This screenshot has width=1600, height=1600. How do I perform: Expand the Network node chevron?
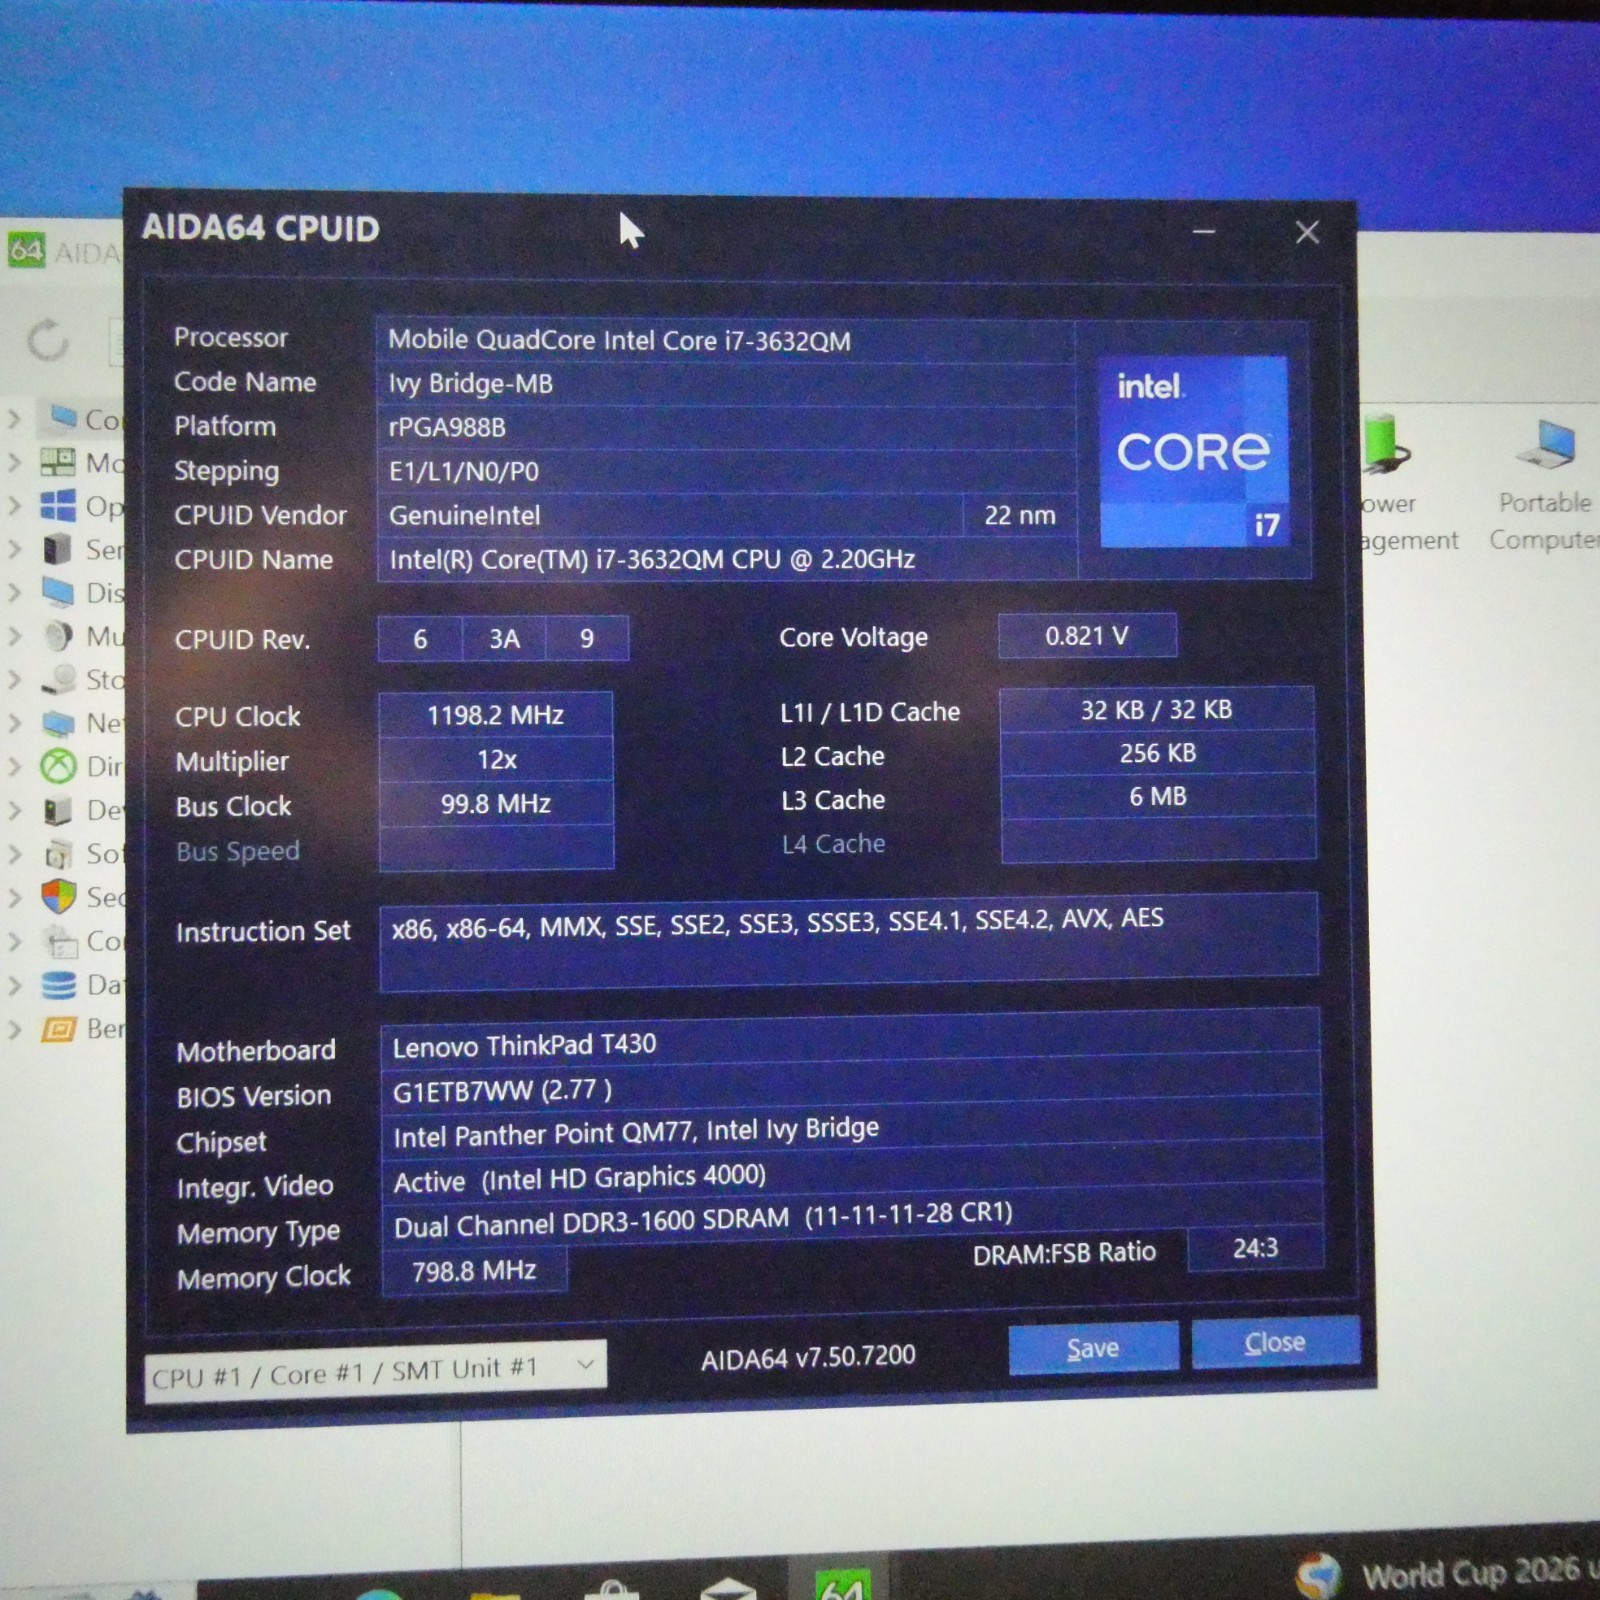pos(14,723)
